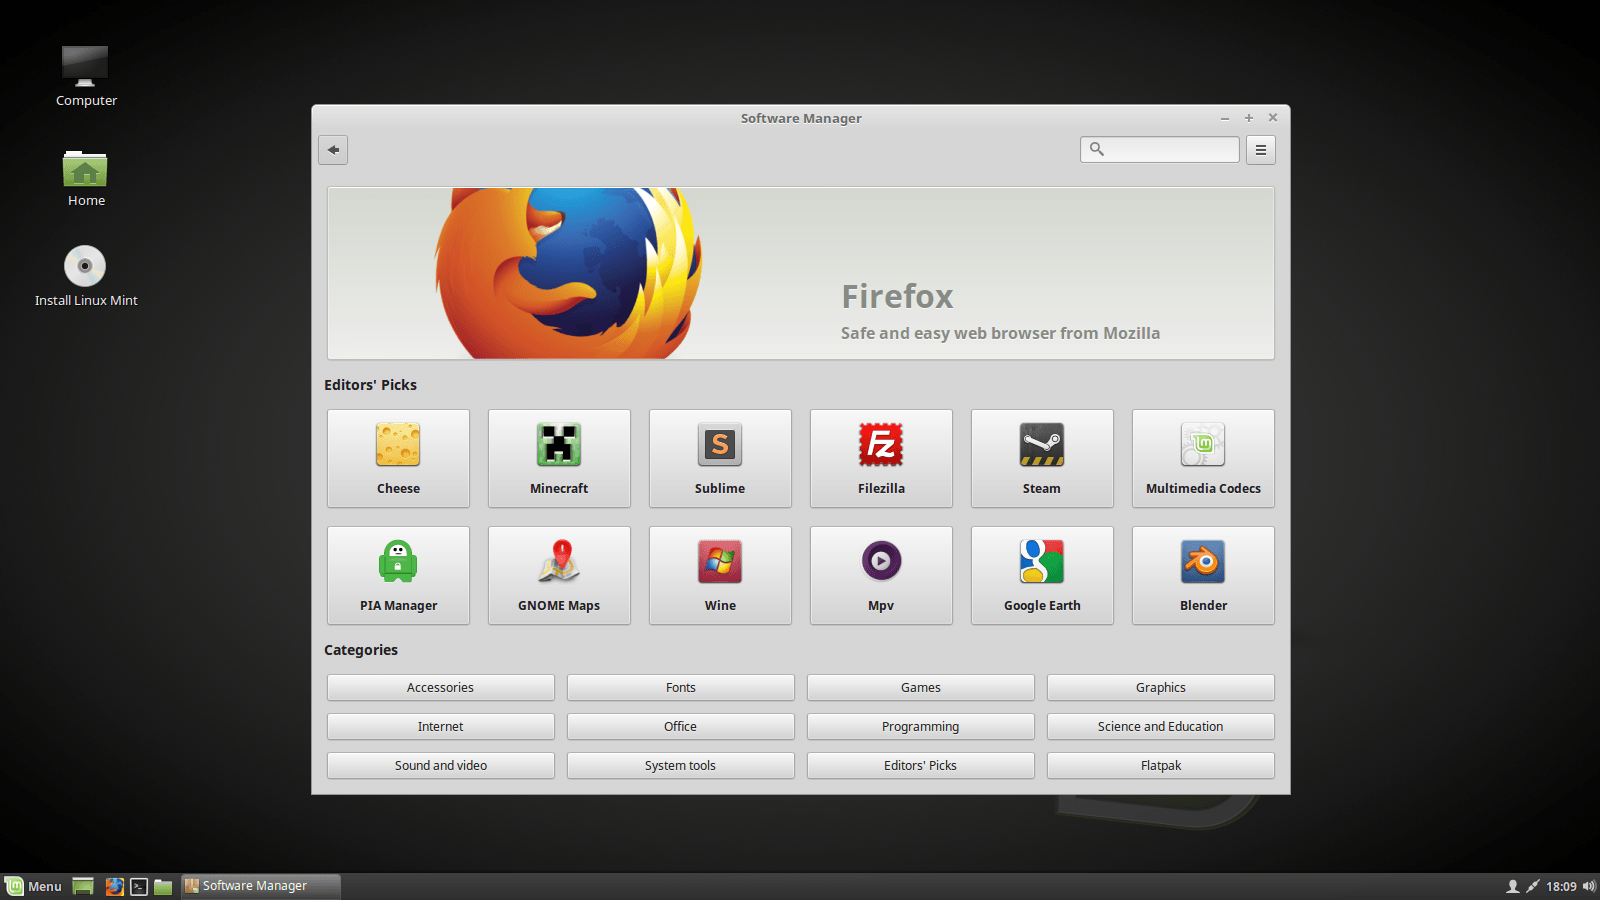Click the Firefox featured banner

801,273
